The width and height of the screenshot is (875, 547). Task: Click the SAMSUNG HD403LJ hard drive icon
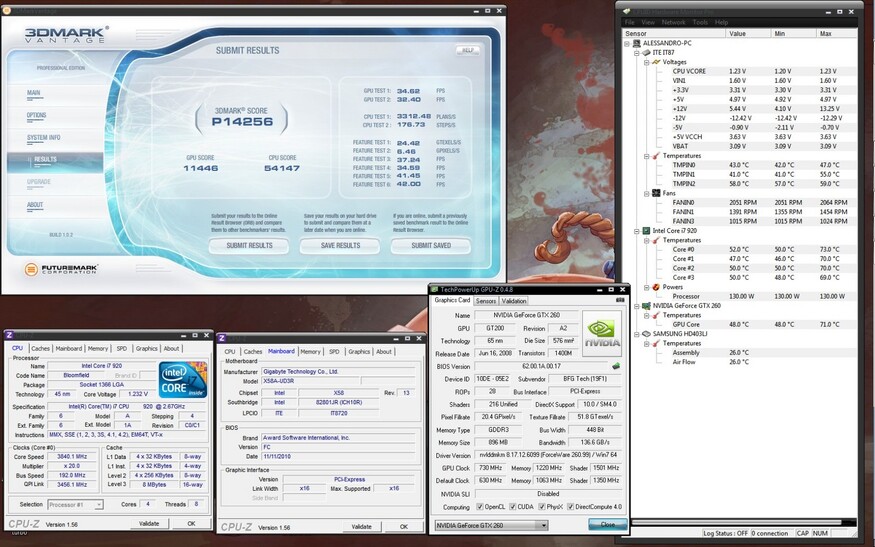[646, 334]
